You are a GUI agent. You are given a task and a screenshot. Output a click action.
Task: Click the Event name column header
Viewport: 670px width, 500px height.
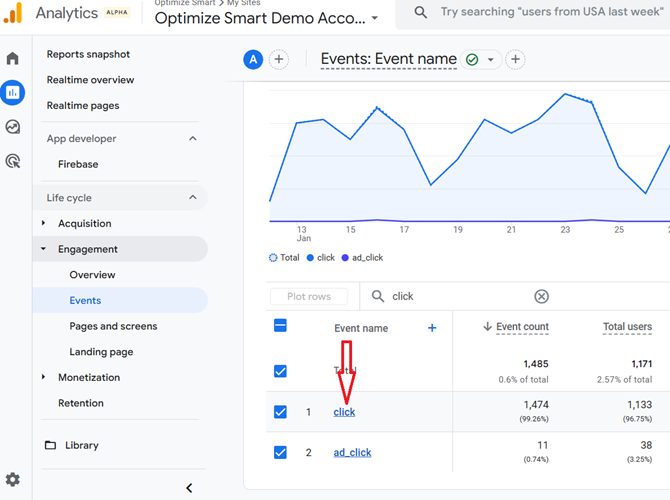(x=361, y=328)
